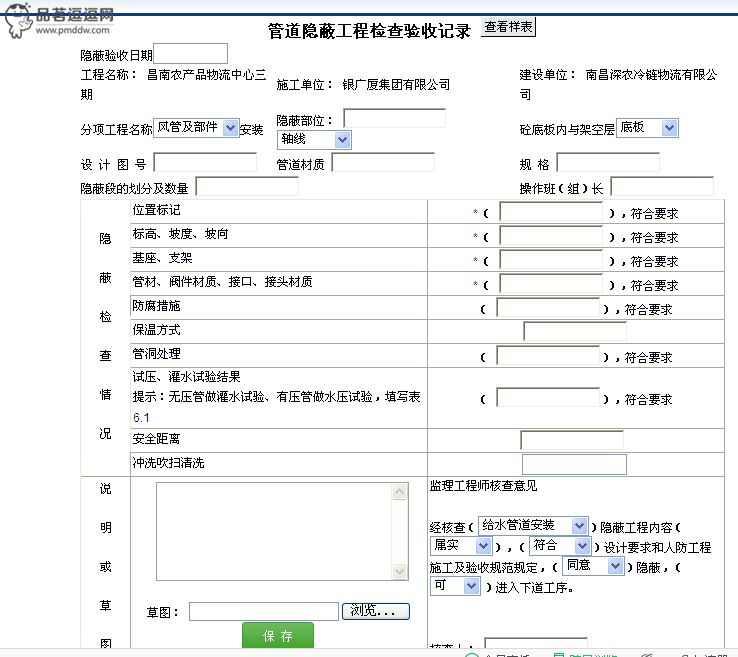
Task: Click the 防腐措施 row input field
Action: click(548, 307)
